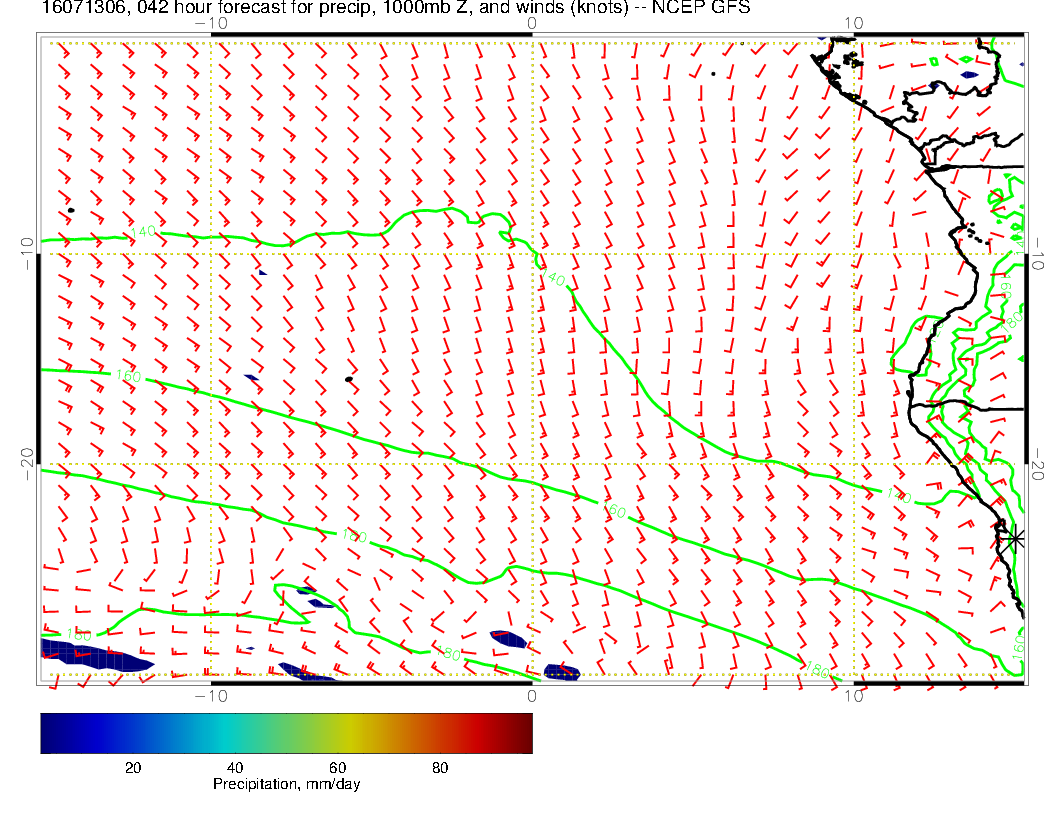Click the -10 longitude label on the bottom axis
Viewport: 1056px width, 816px height.
[x=210, y=695]
